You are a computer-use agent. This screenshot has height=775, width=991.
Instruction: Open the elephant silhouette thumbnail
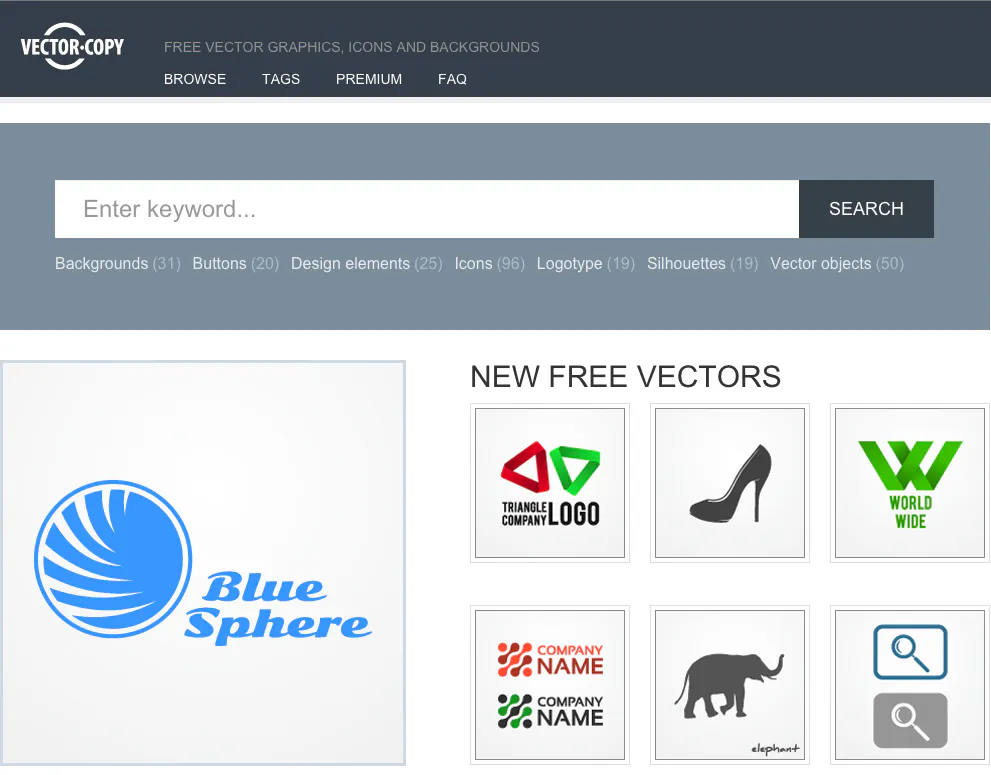point(730,685)
